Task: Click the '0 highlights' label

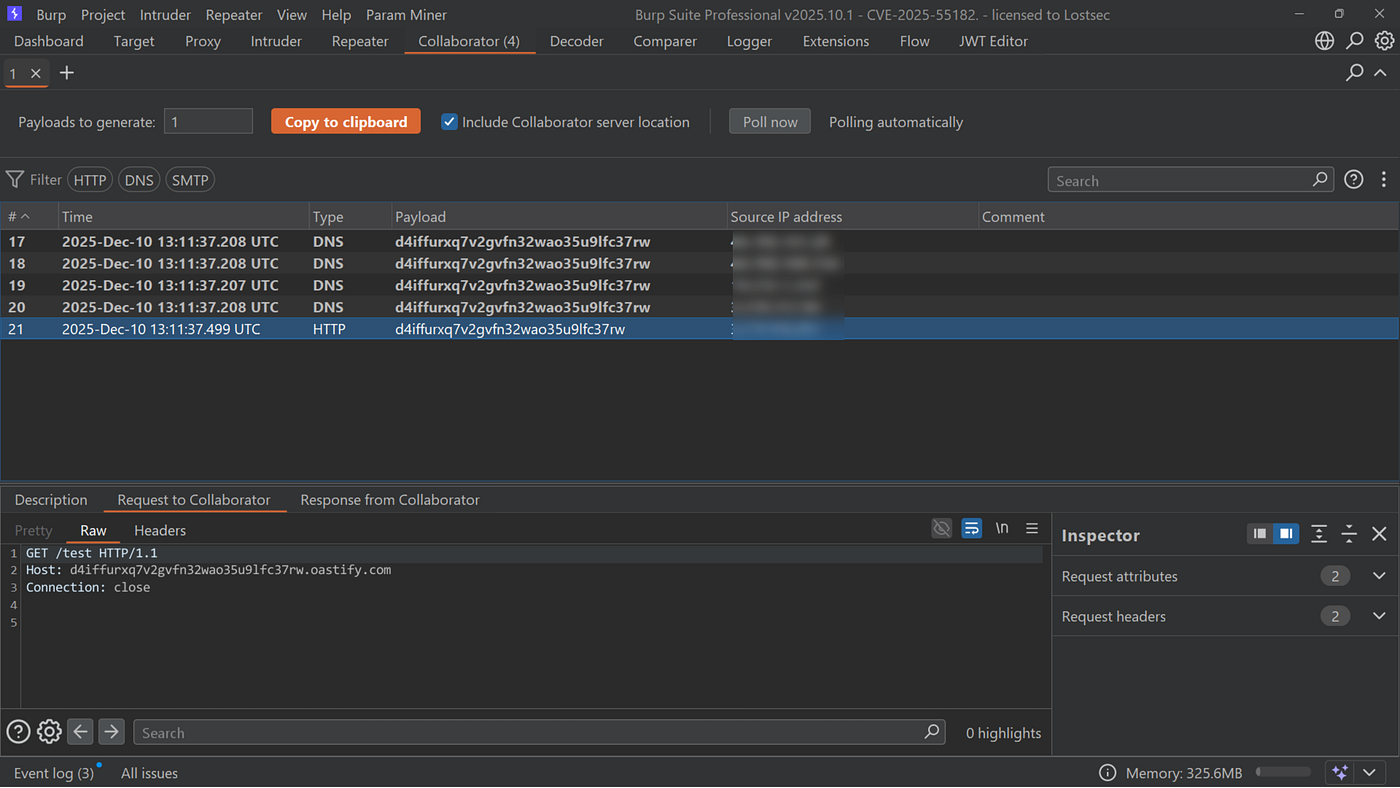Action: (1003, 733)
